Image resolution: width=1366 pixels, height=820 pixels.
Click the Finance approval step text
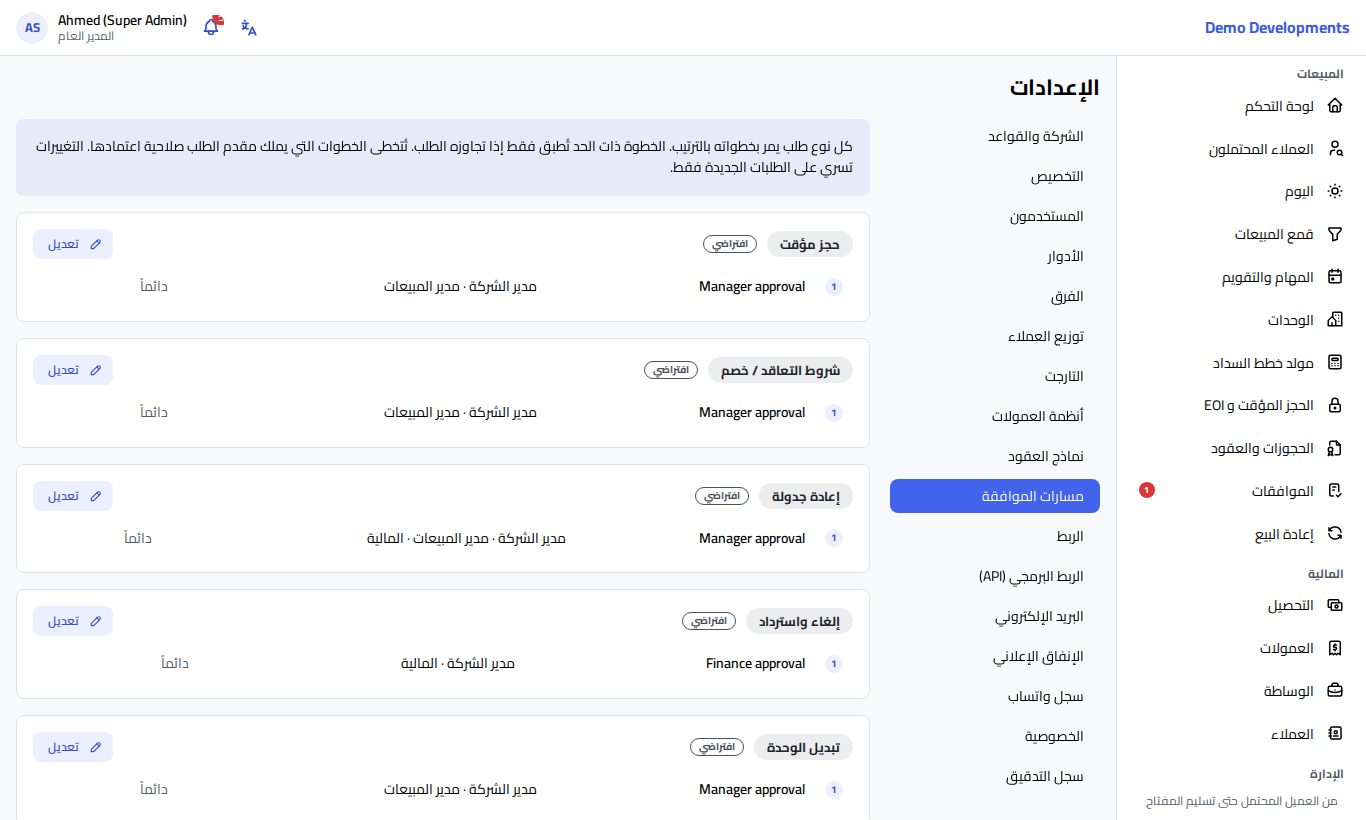[755, 664]
